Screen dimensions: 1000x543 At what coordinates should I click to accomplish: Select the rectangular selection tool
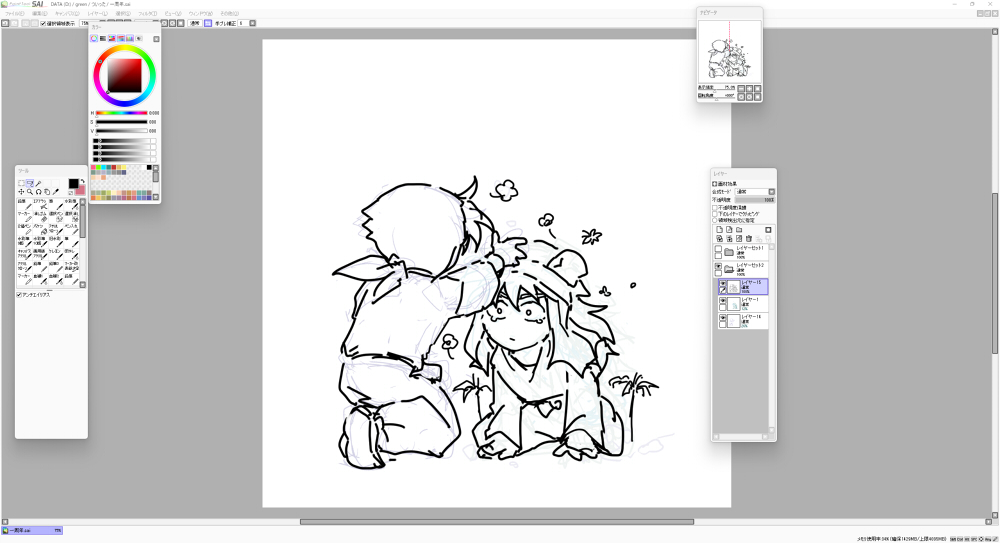[x=21, y=183]
